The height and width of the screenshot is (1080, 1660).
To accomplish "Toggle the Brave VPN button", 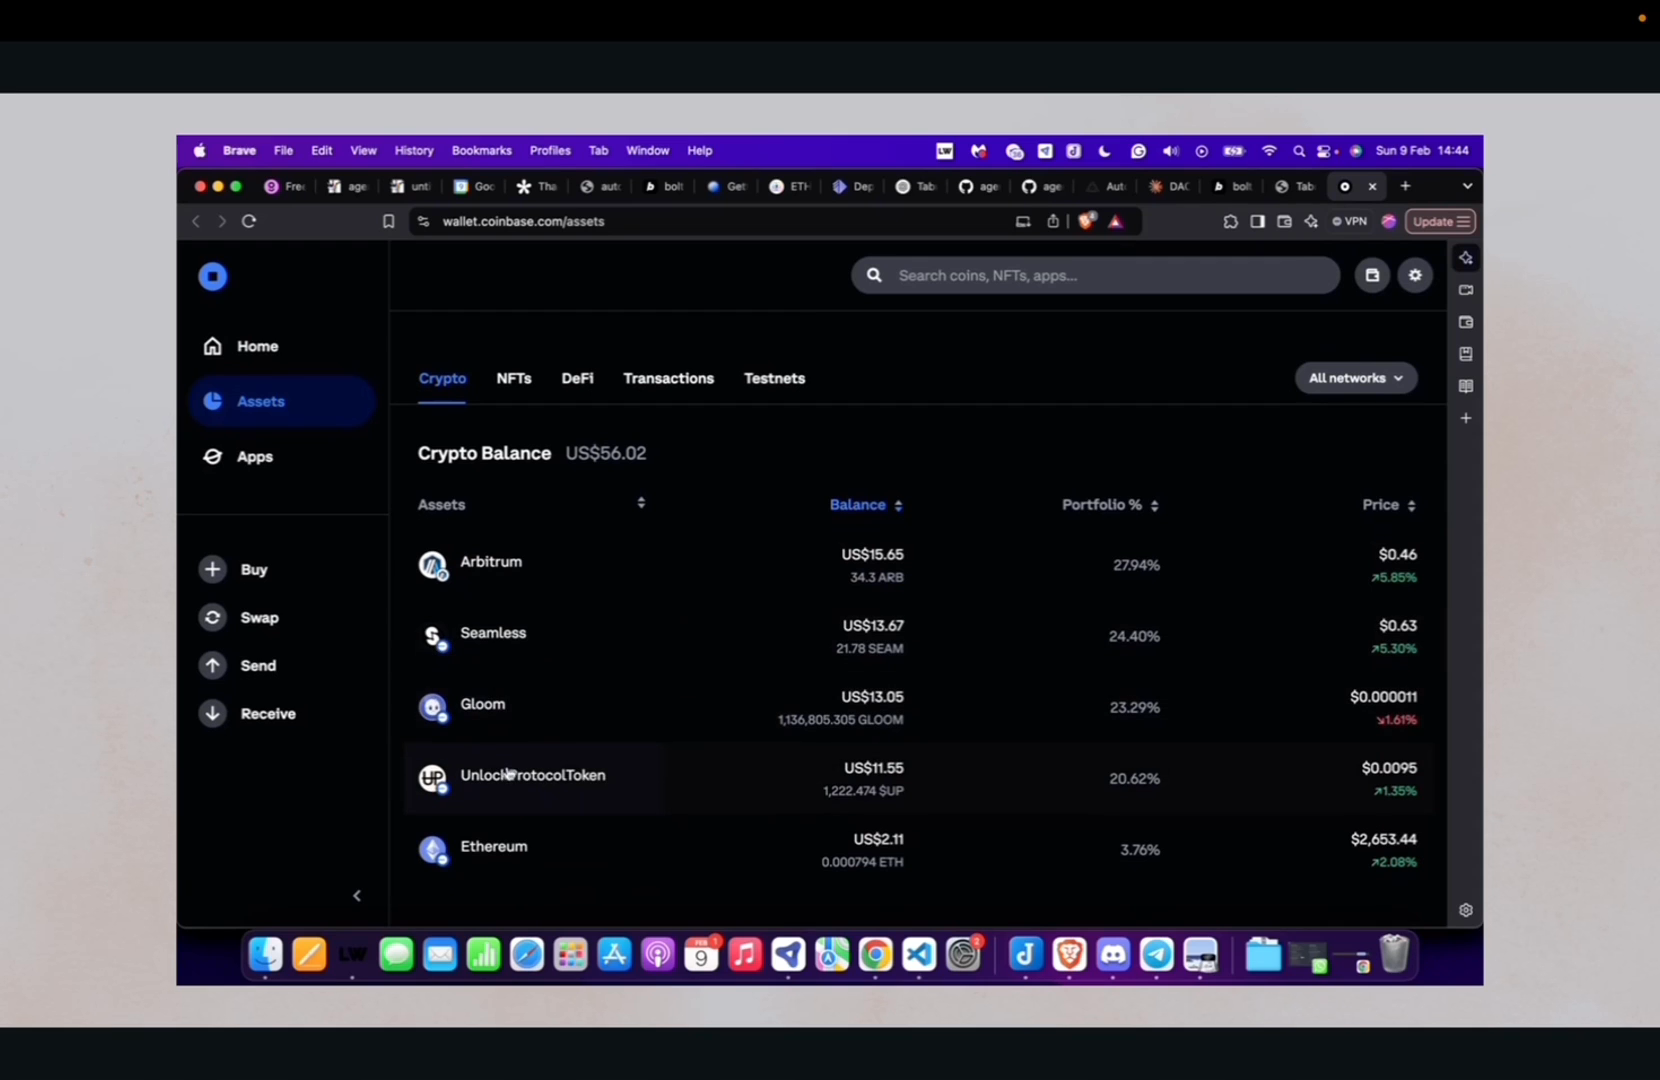I will (x=1349, y=222).
